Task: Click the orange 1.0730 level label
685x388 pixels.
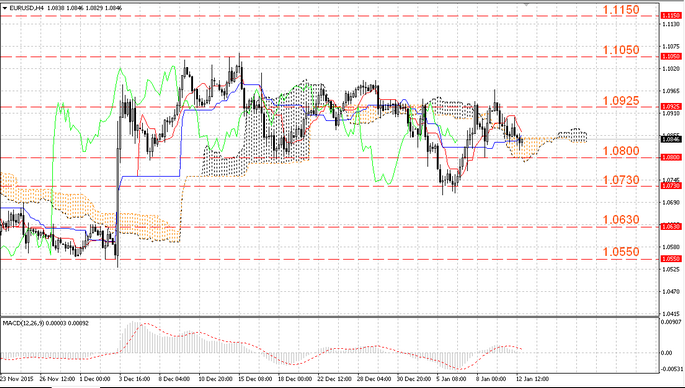Action: (x=621, y=180)
